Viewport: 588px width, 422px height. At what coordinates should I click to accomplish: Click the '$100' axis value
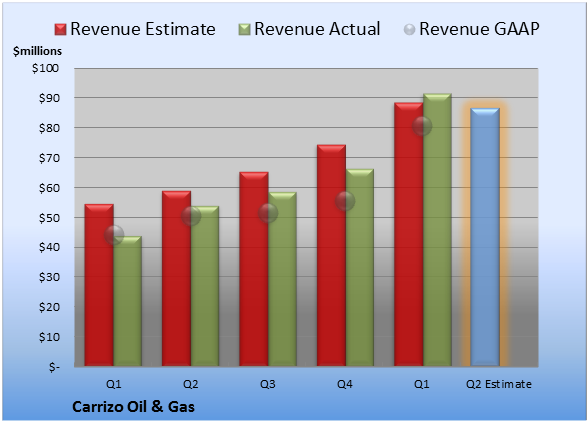click(x=45, y=68)
